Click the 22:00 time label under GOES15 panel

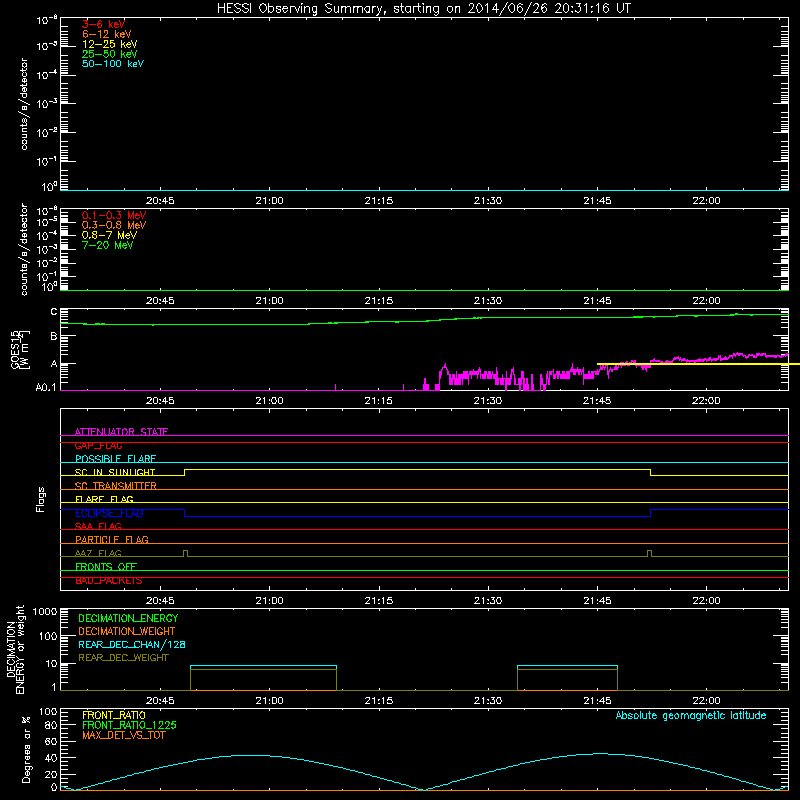pyautogui.click(x=707, y=401)
